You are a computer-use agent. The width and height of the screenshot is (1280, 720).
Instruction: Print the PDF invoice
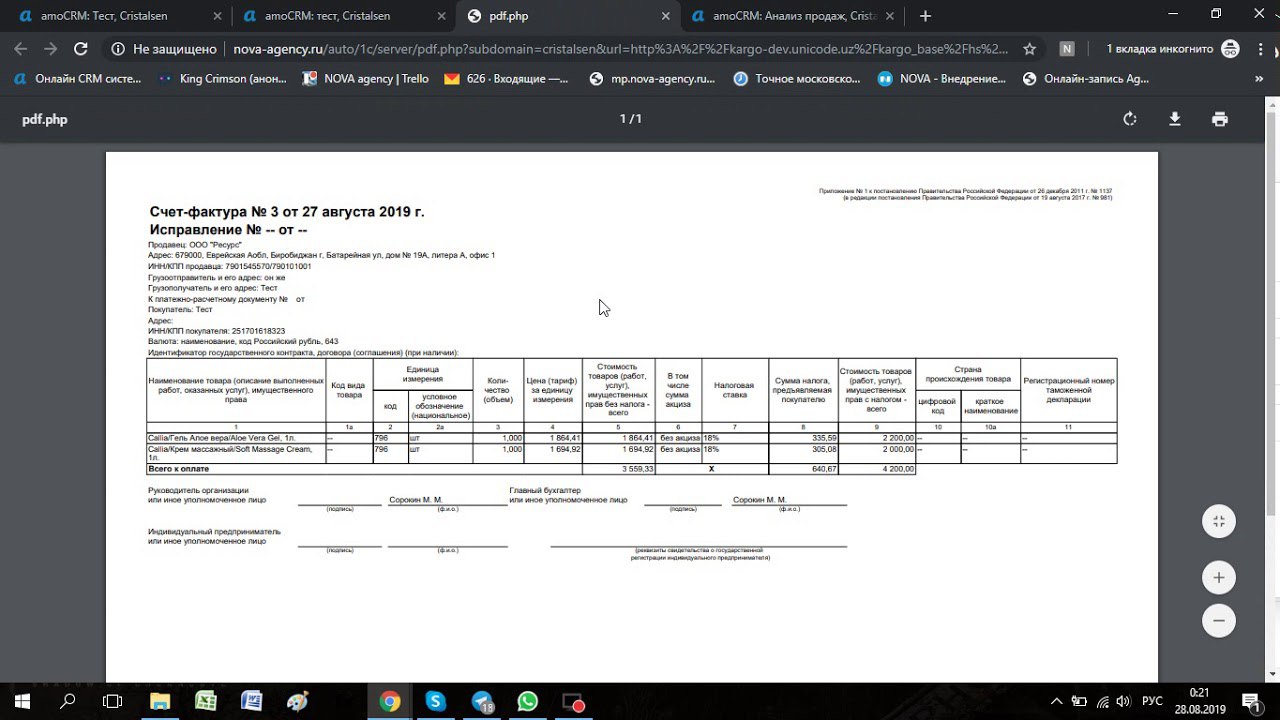(x=1220, y=119)
